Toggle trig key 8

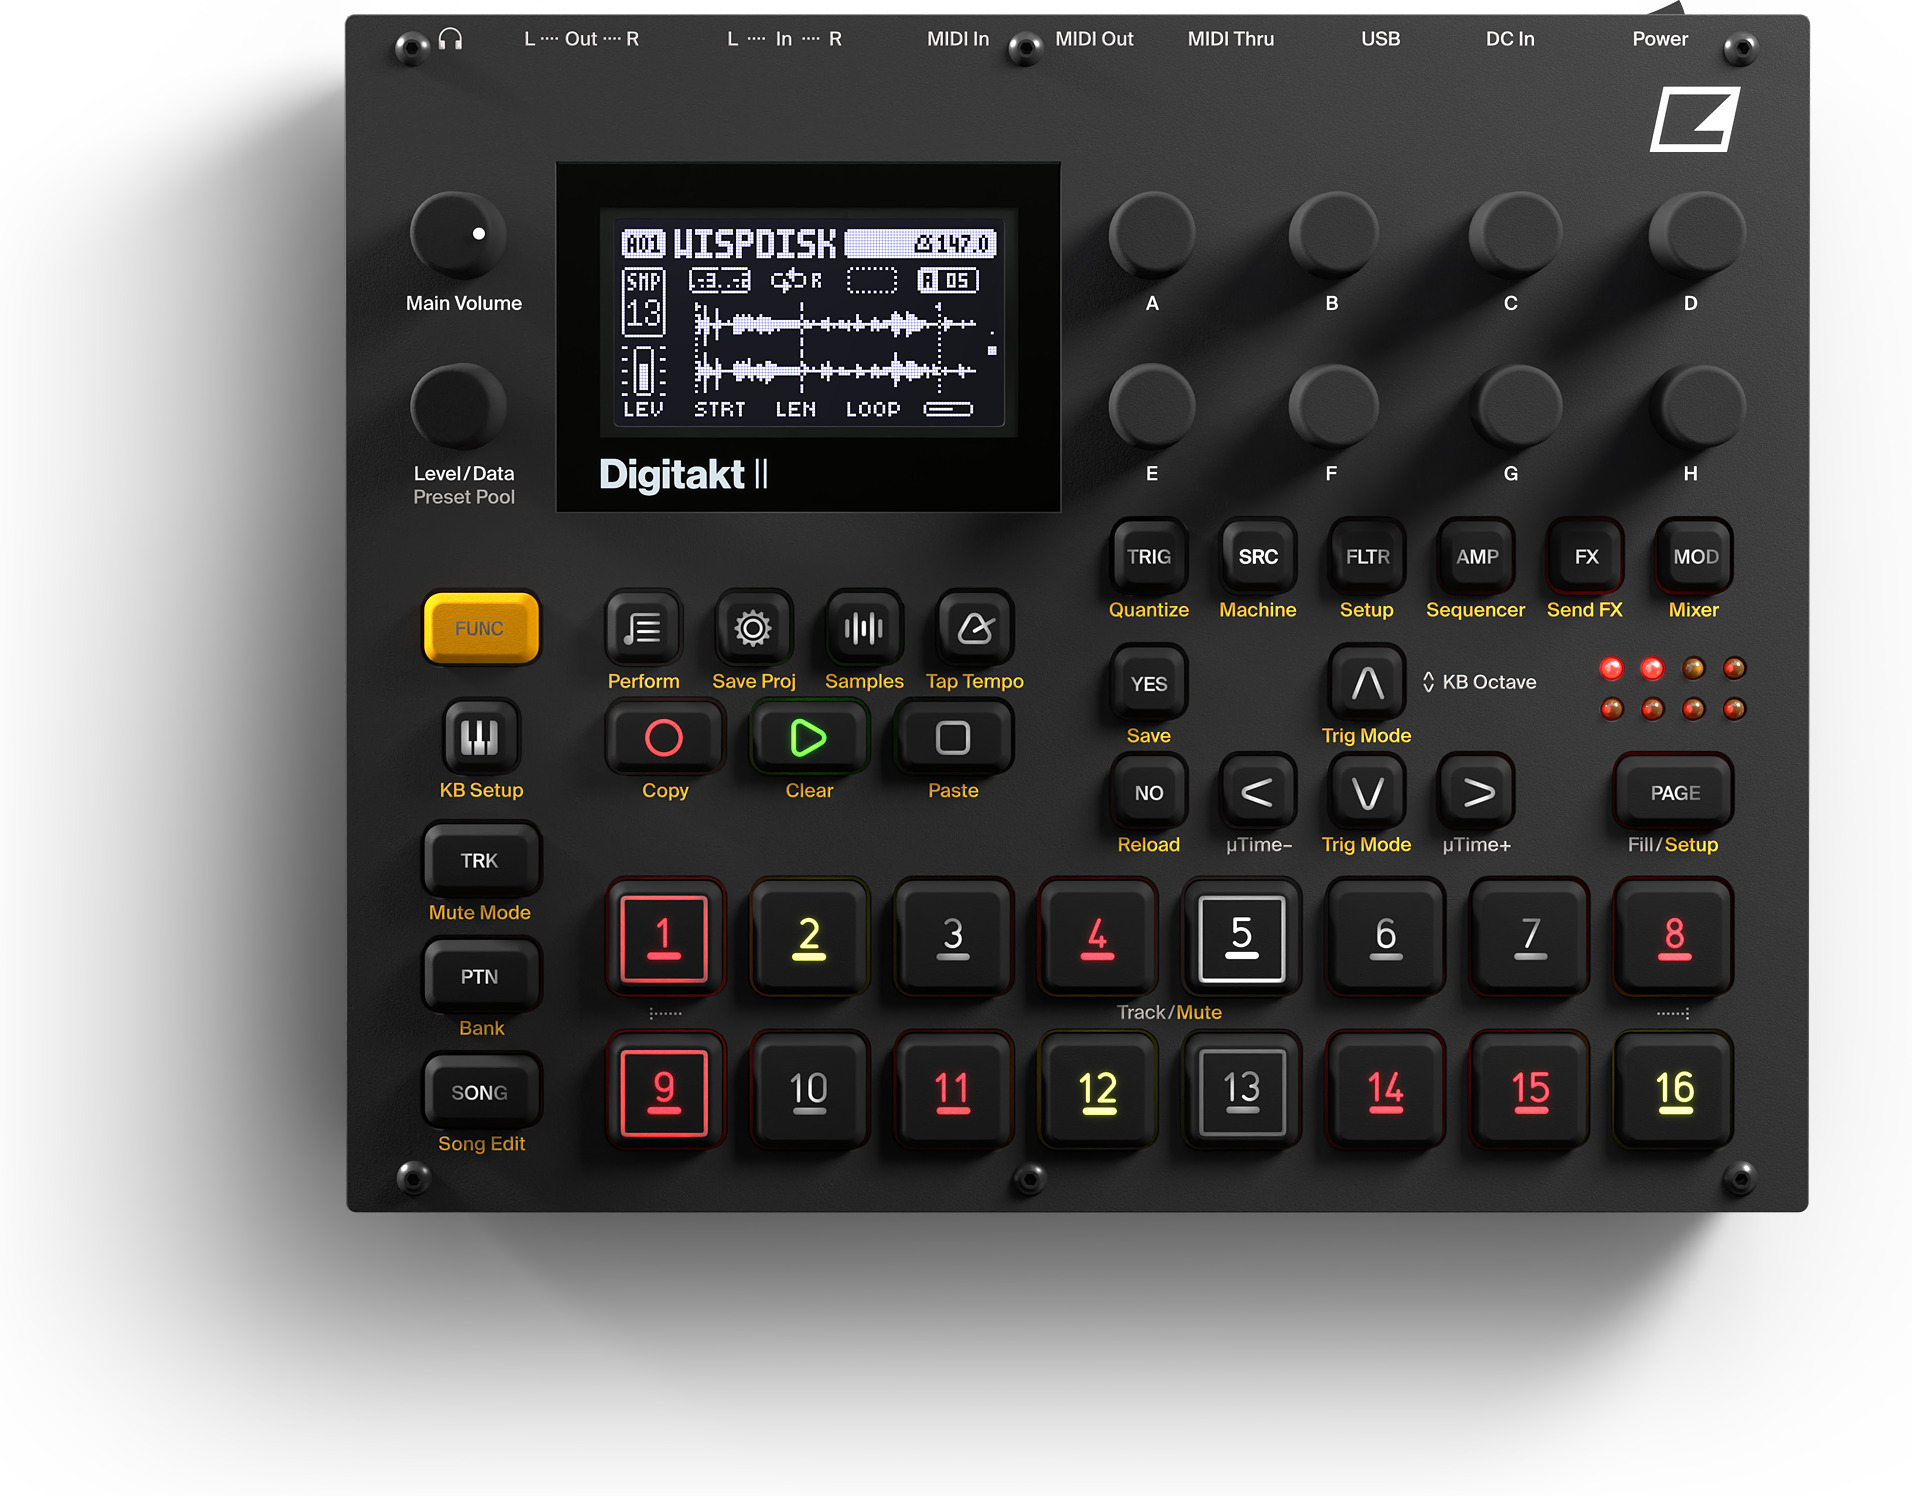[x=1674, y=938]
